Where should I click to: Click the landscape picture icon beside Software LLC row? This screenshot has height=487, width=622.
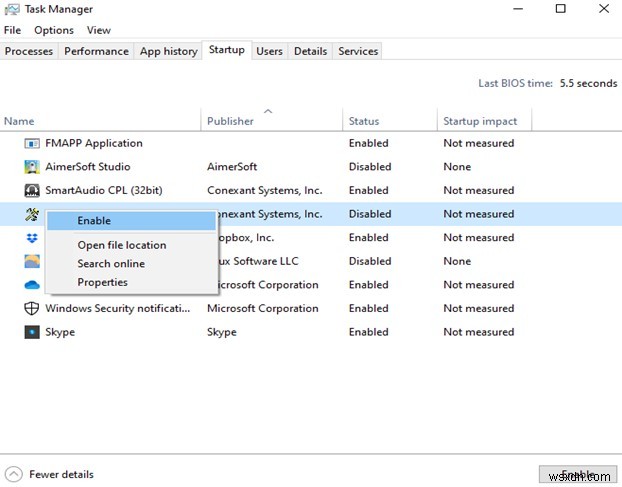click(32, 261)
